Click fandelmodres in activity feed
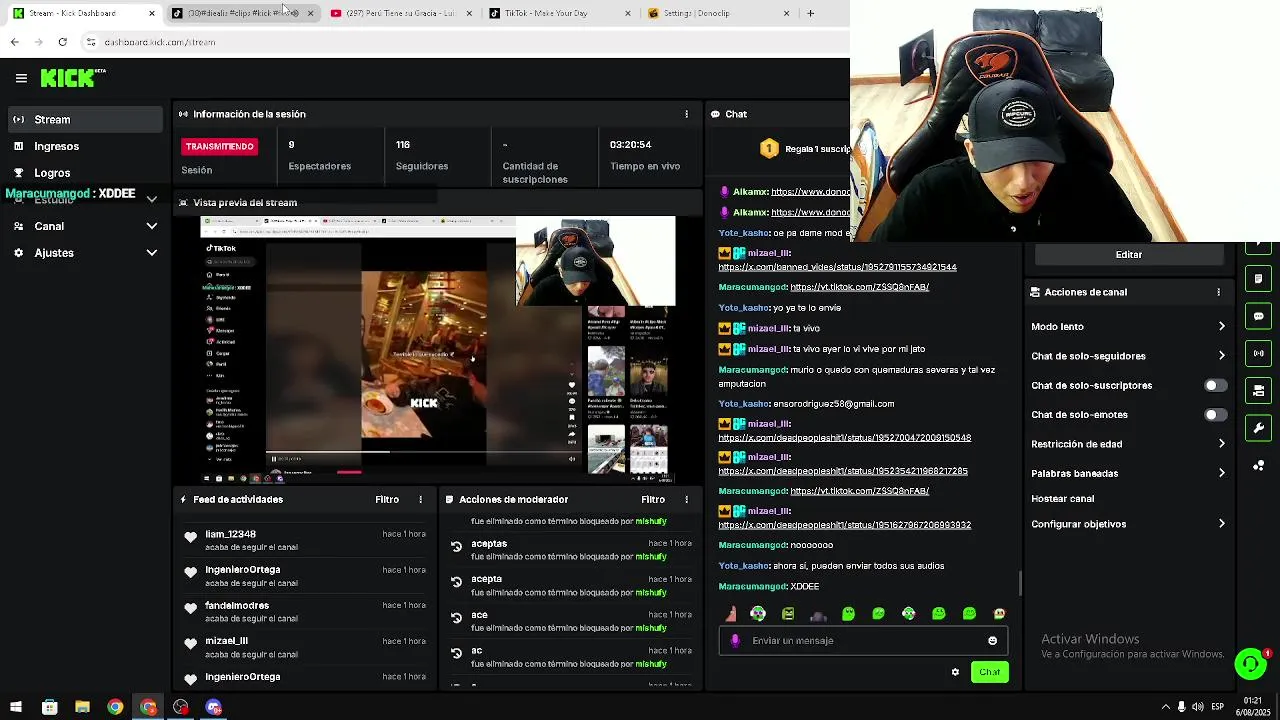 (x=237, y=606)
